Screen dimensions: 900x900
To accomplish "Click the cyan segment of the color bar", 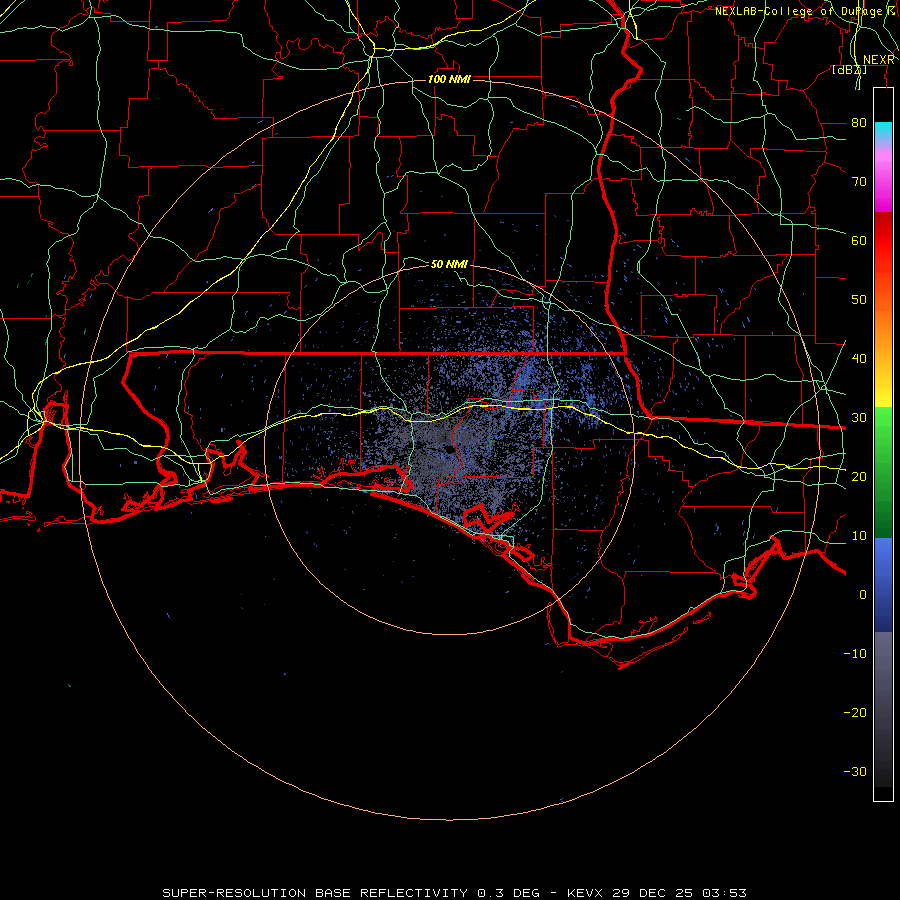I will tap(883, 131).
